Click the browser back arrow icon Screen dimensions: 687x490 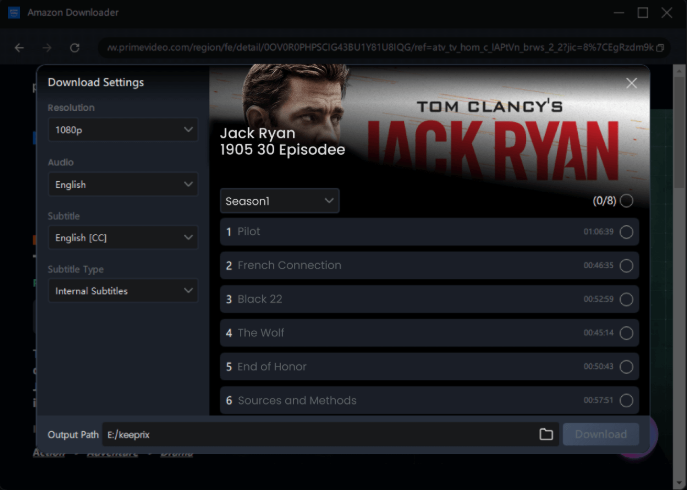pyautogui.click(x=19, y=47)
